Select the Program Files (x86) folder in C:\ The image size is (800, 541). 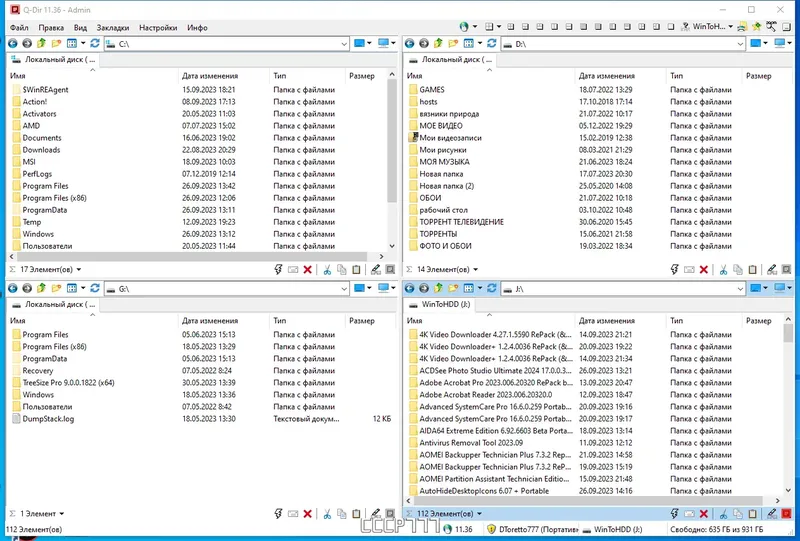click(x=54, y=198)
